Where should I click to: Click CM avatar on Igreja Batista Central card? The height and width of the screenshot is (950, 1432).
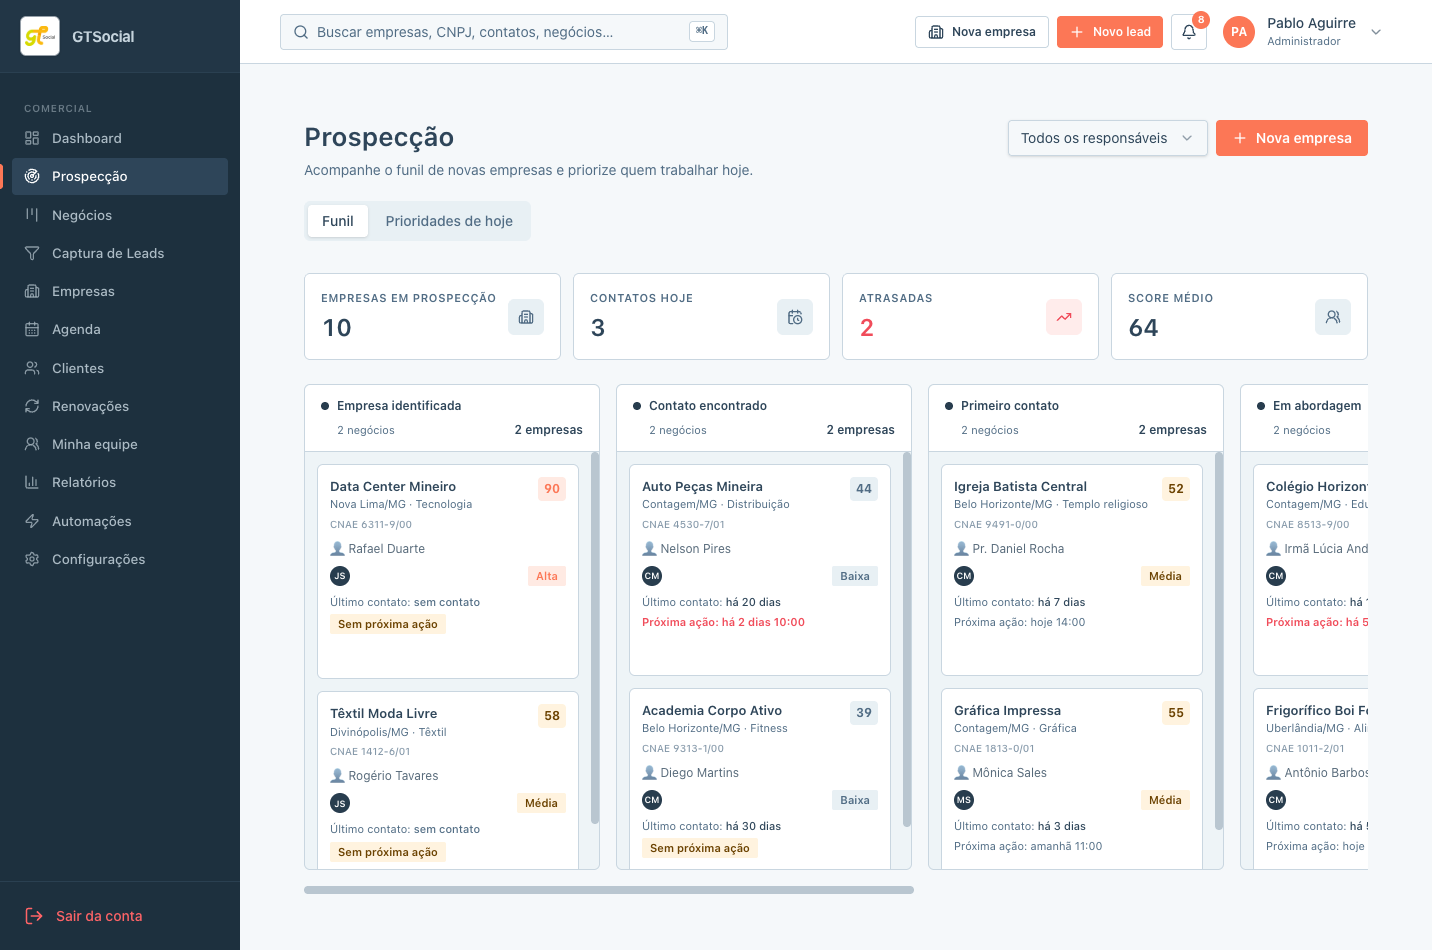(964, 576)
